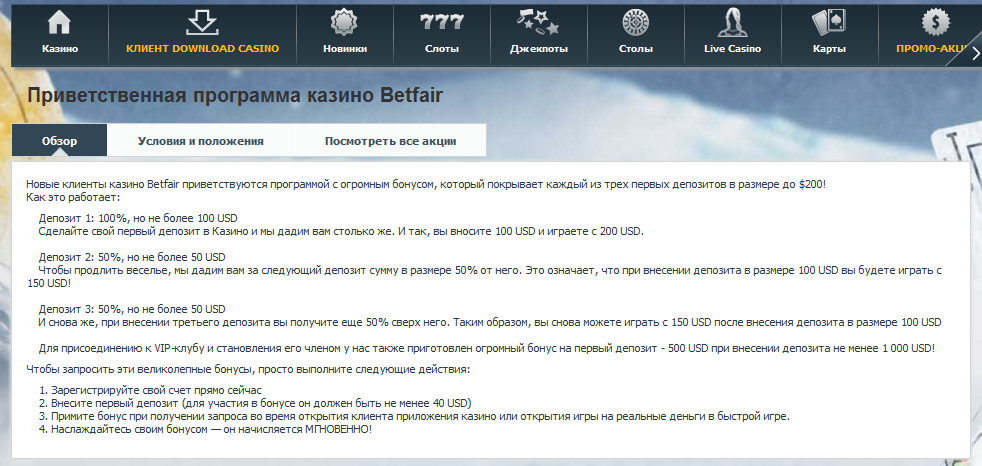The height and width of the screenshot is (466, 982).
Task: Expand navigation with the right arrow
Action: [x=975, y=54]
